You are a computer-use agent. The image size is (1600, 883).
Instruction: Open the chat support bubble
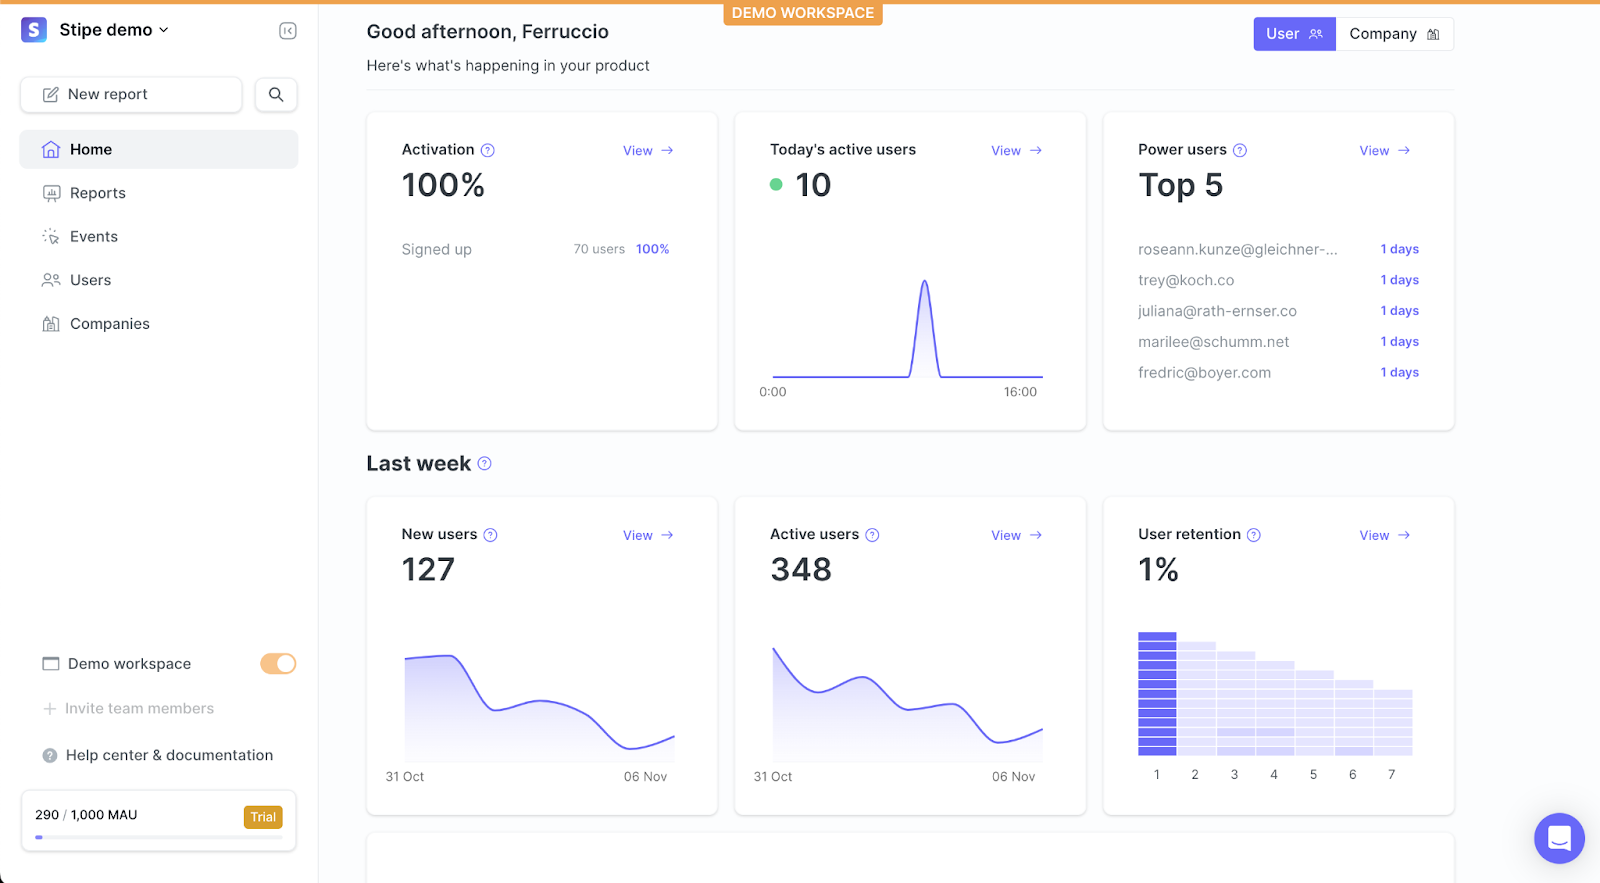[1559, 838]
